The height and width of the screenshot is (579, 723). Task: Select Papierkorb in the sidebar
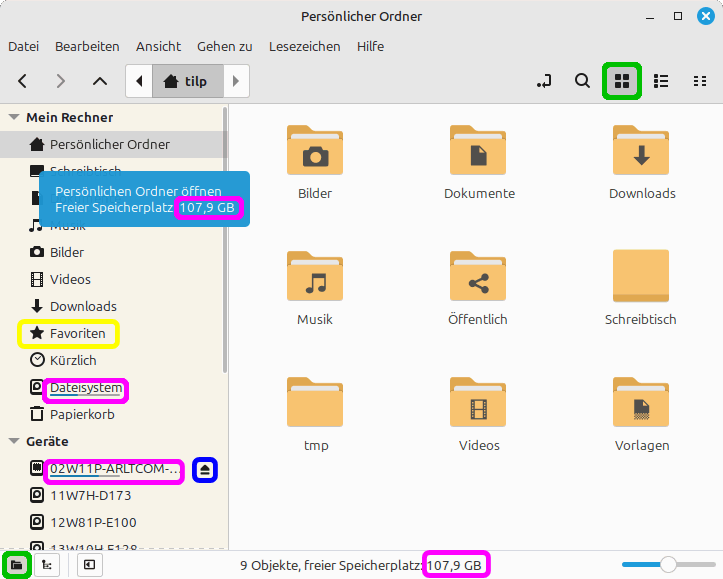coord(82,414)
